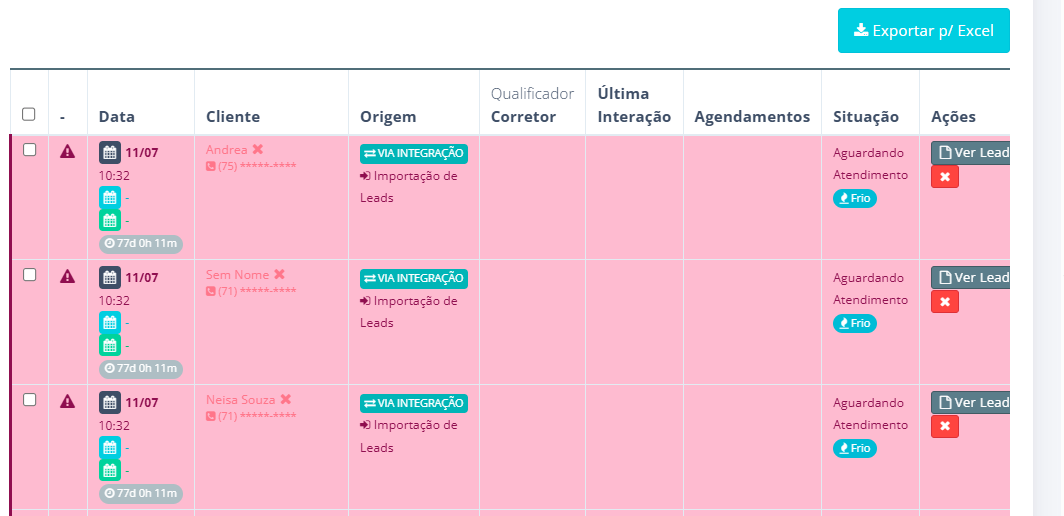This screenshot has width=1064, height=516.
Task: Click the cyan calendar icon in Sem Nome's row
Action: (x=110, y=322)
